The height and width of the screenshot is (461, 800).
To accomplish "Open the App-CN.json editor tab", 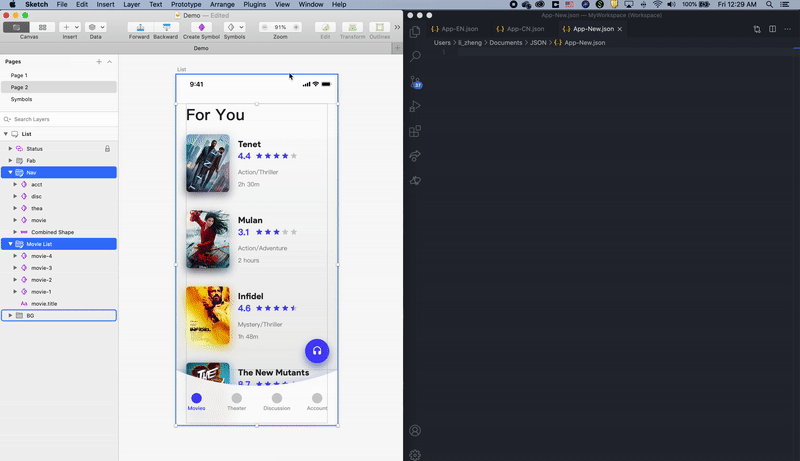I will click(520, 29).
